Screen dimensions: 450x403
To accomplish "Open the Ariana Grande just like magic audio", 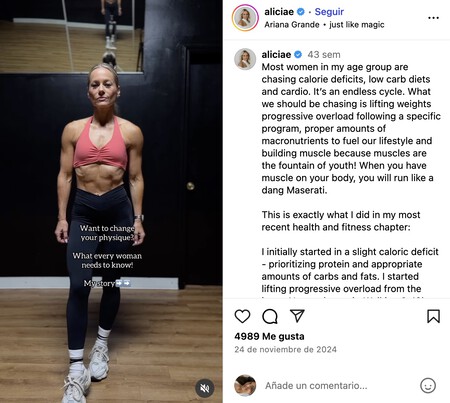I will (324, 25).
